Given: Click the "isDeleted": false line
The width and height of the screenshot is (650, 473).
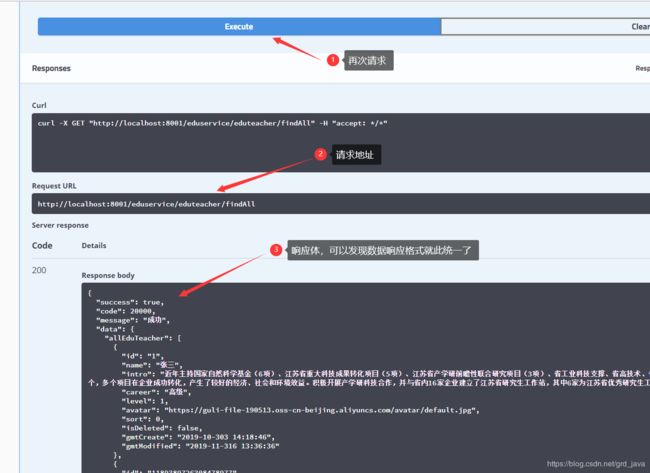Looking at the screenshot, I should (162, 428).
